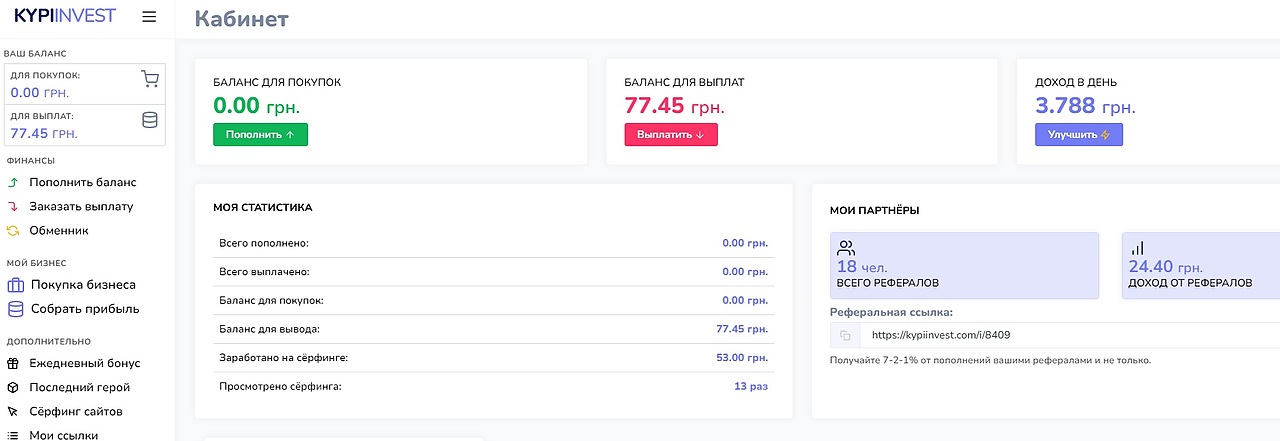
Task: Click the gift icon for daily bonus
Action: (x=13, y=364)
